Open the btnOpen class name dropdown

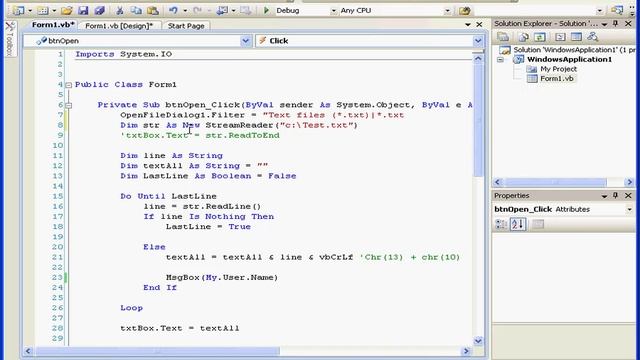click(245, 41)
